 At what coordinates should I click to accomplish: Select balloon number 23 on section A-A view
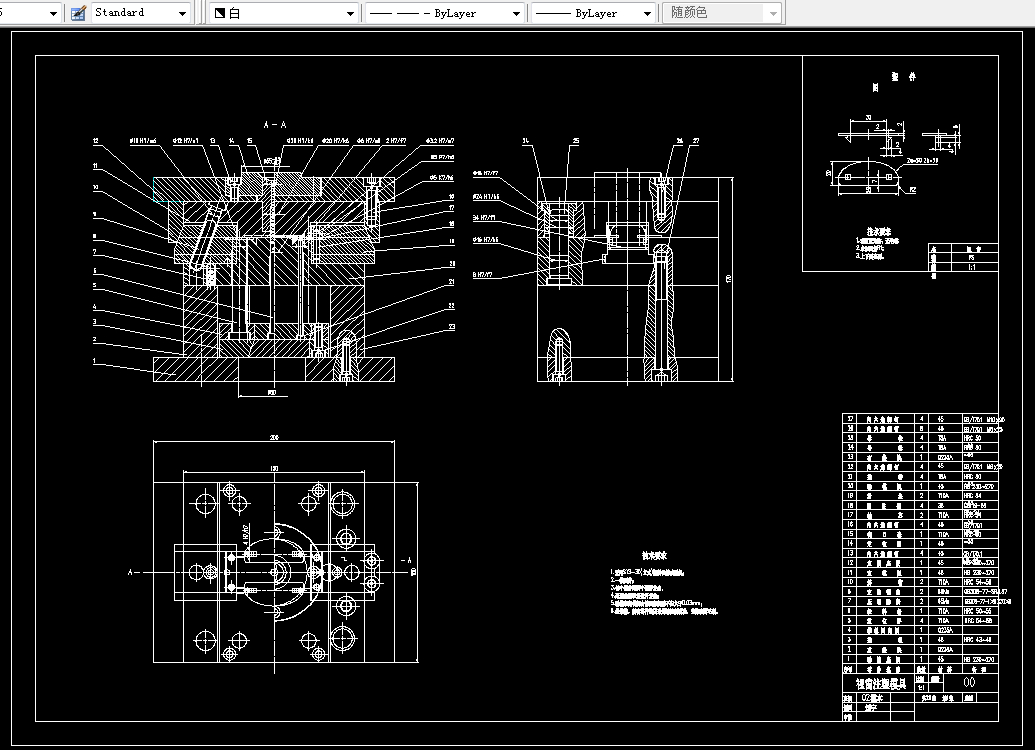pyautogui.click(x=451, y=327)
